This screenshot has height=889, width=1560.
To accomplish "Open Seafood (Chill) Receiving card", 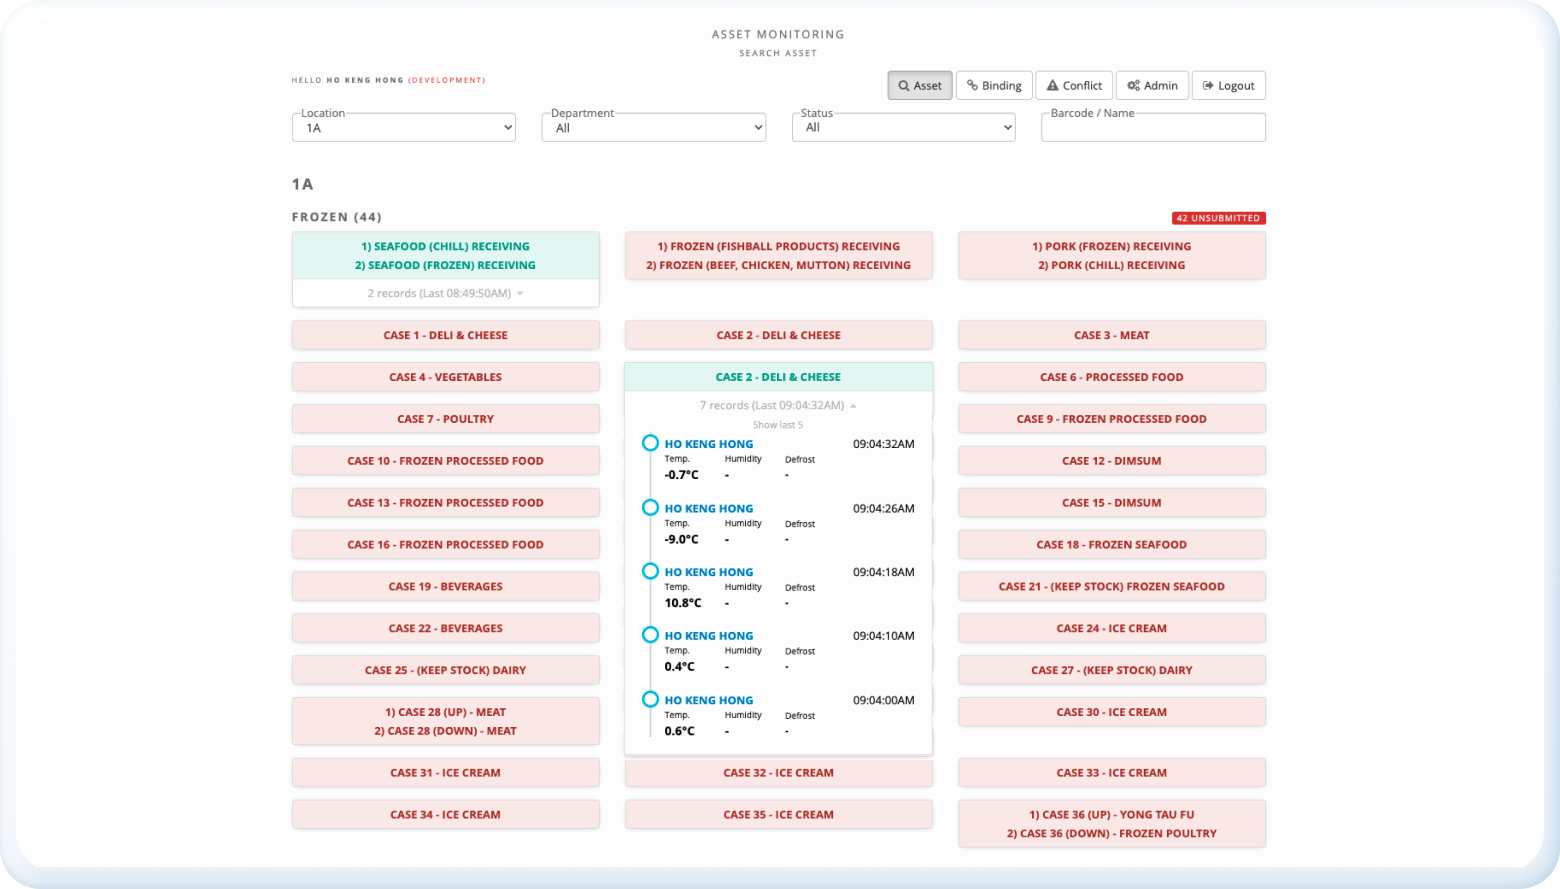I will point(446,255).
